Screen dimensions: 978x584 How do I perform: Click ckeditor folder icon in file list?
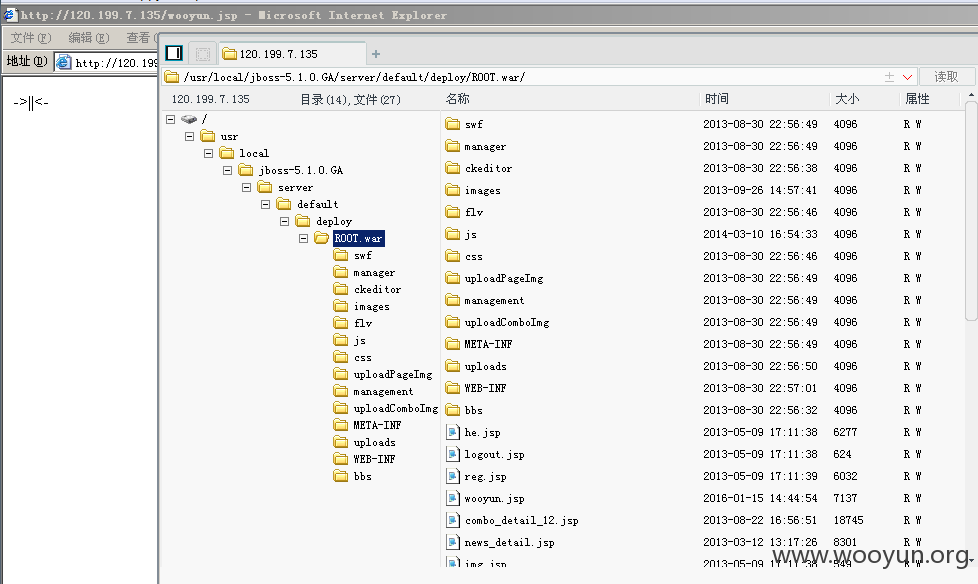tap(453, 168)
